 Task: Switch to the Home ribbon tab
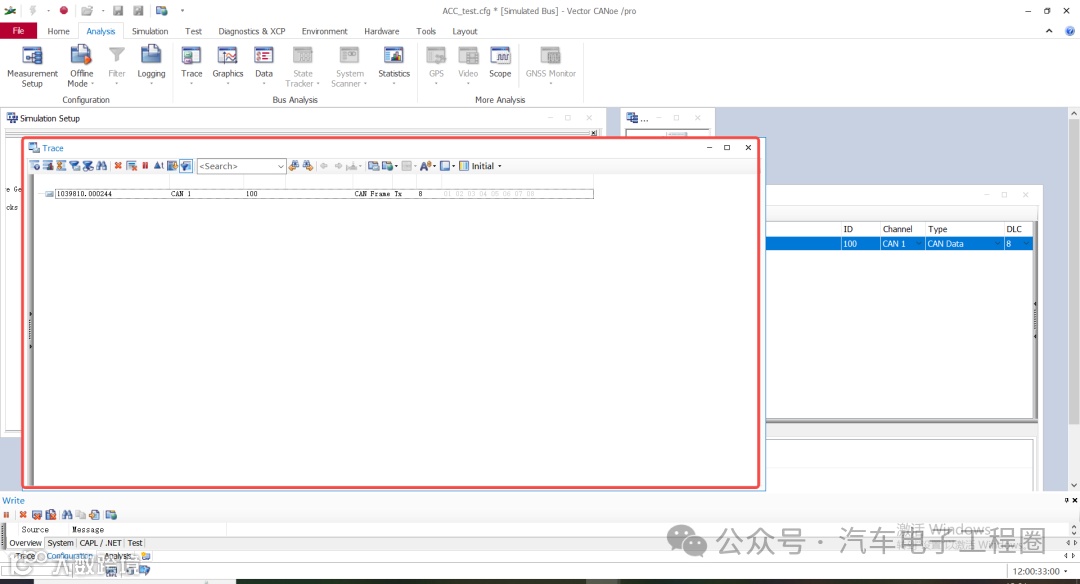[59, 31]
